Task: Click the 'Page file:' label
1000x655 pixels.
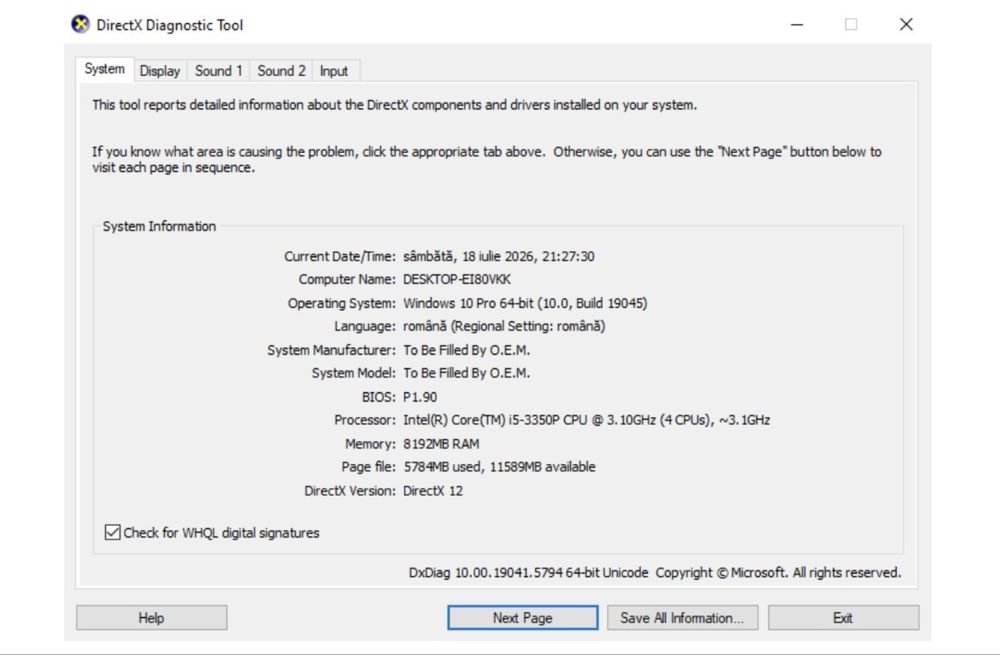Action: click(x=368, y=467)
